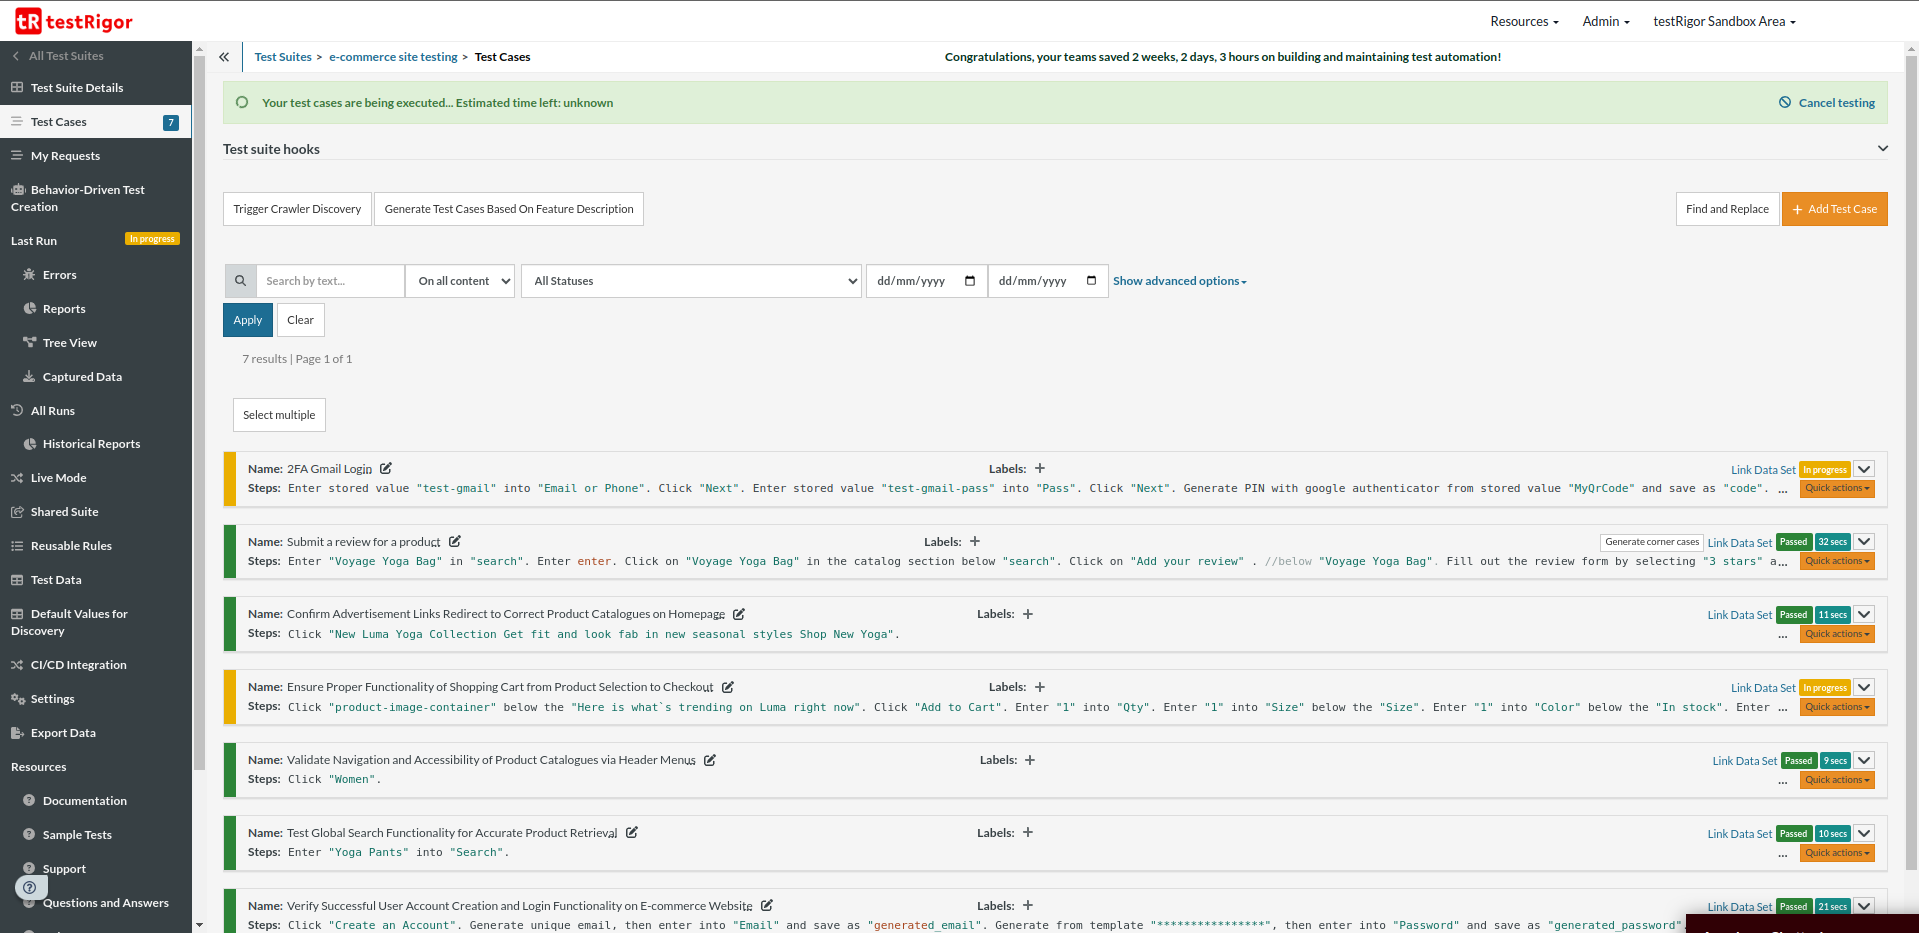Click the Clear filter button

pos(300,320)
